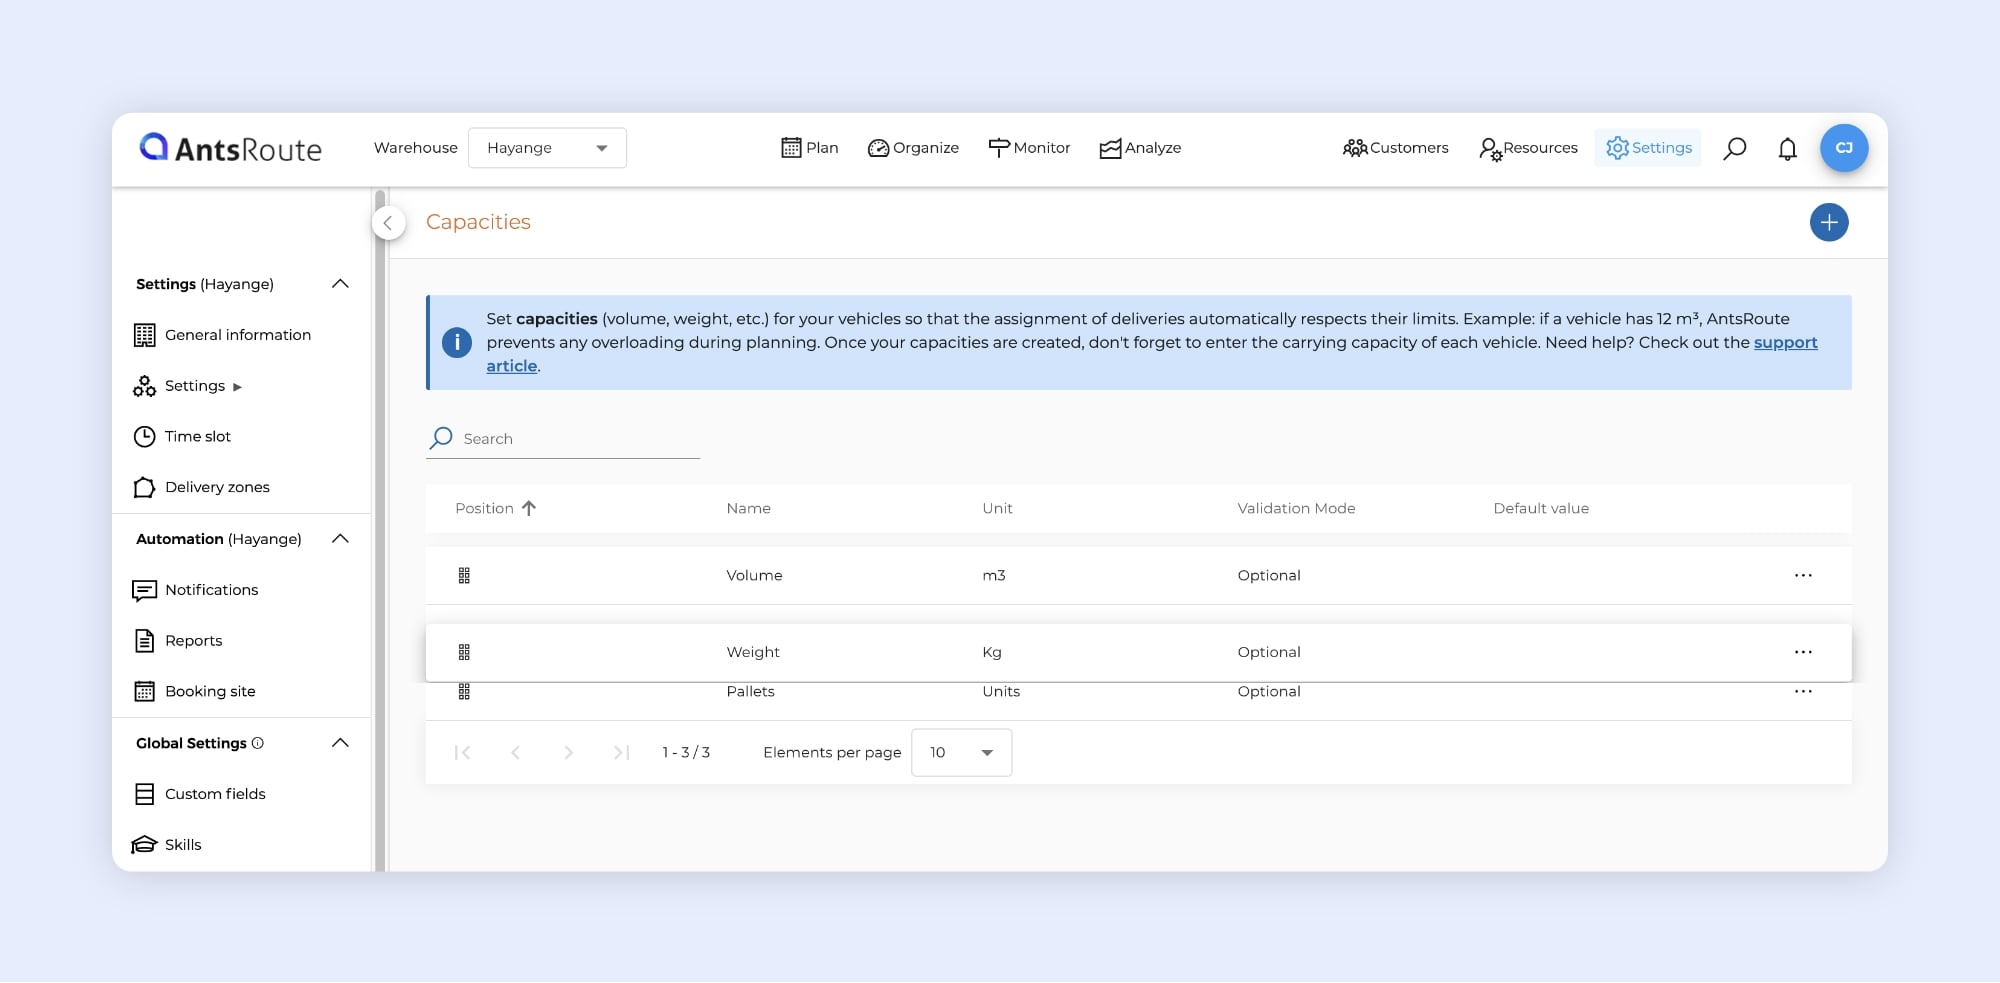Go to the Plan menu
This screenshot has height=983, width=2000.
[809, 148]
